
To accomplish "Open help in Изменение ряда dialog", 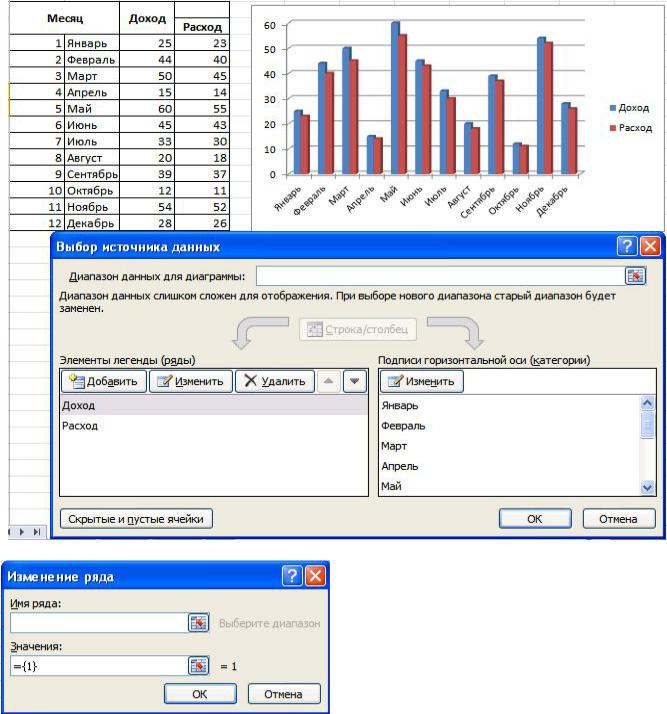I will pos(292,576).
